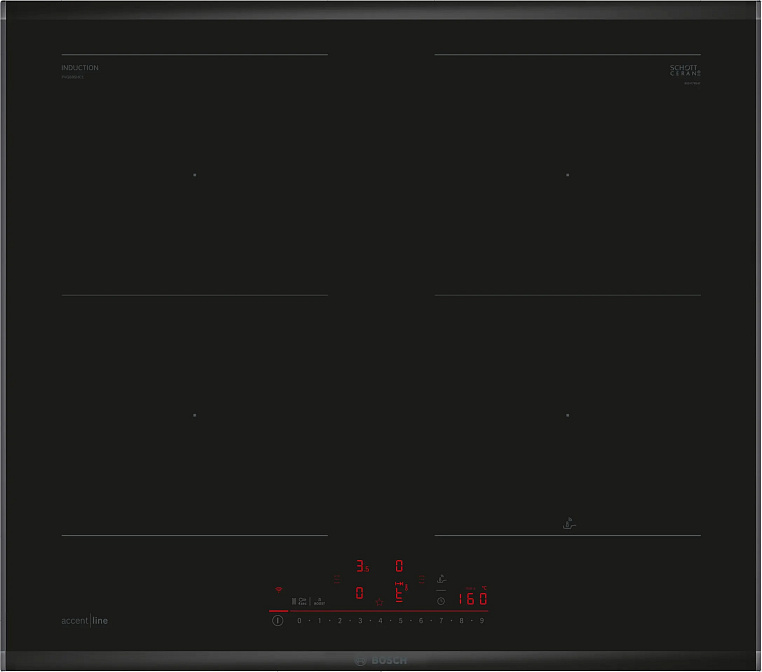
Task: Select the front-right zone E display
Action: pos(399,593)
